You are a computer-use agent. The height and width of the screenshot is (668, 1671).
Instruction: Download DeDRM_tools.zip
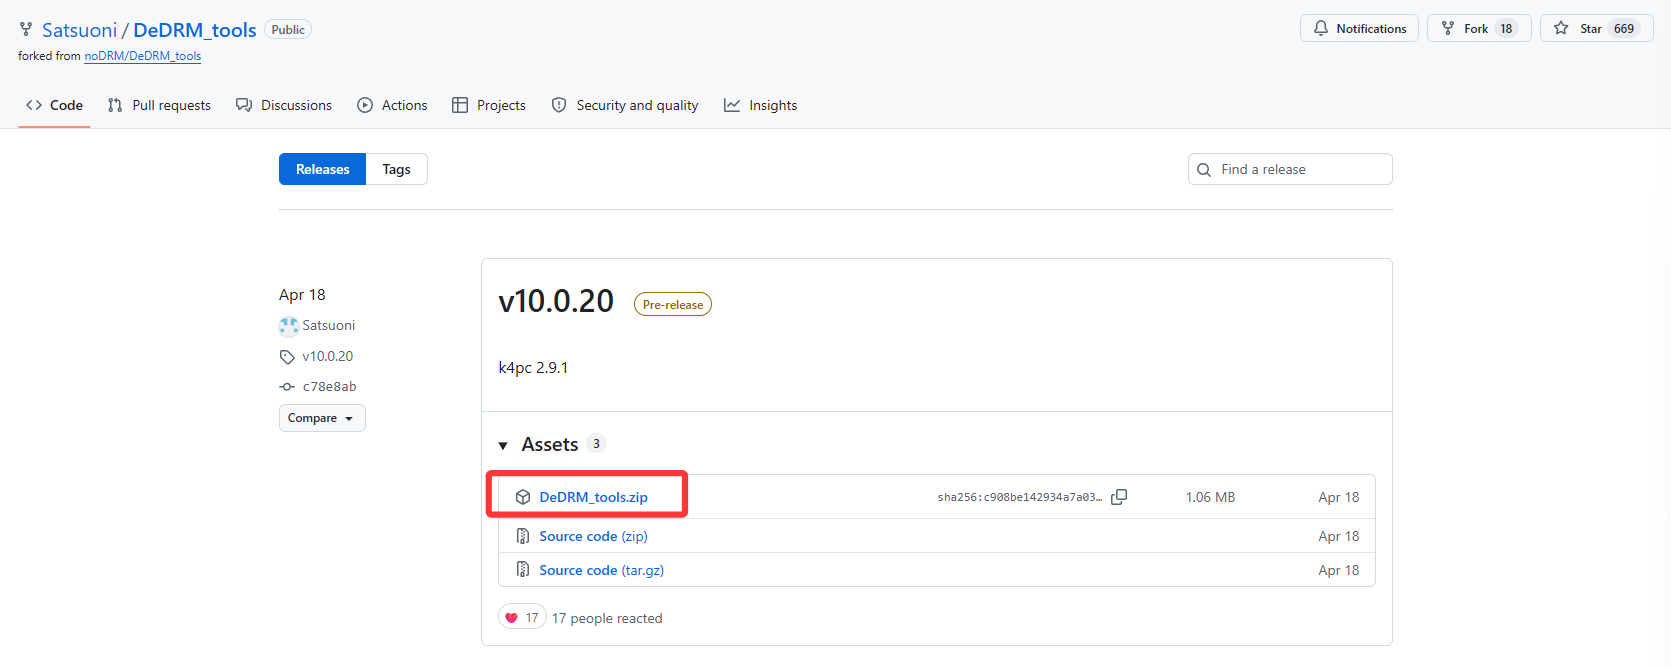pyautogui.click(x=593, y=497)
